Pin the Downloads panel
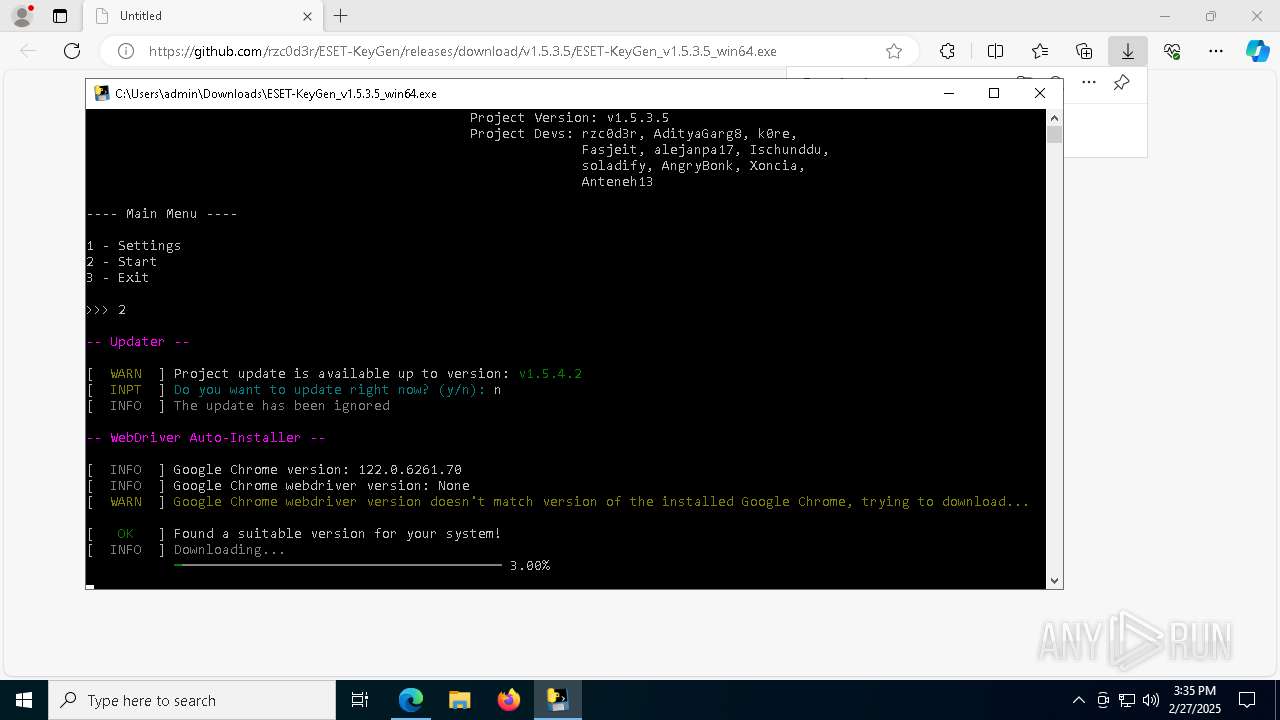1280x720 pixels. click(x=1121, y=83)
